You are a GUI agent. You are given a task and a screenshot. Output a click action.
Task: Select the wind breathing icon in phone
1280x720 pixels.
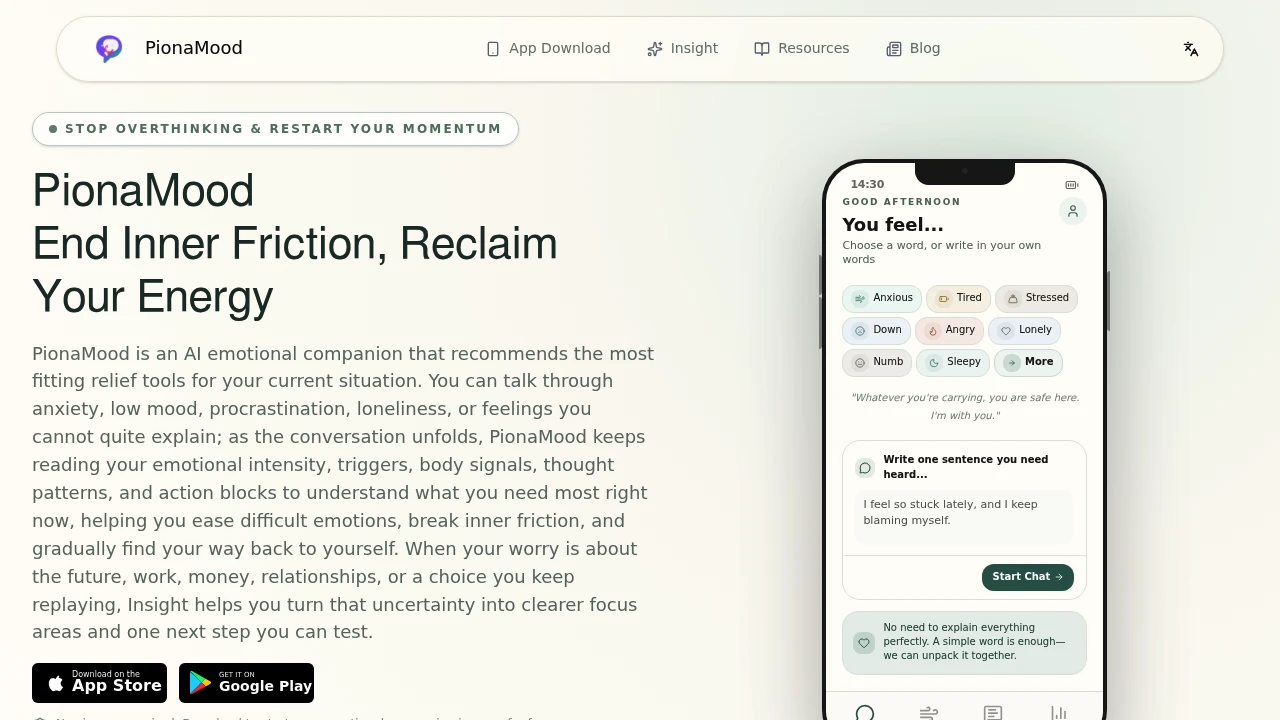(929, 712)
